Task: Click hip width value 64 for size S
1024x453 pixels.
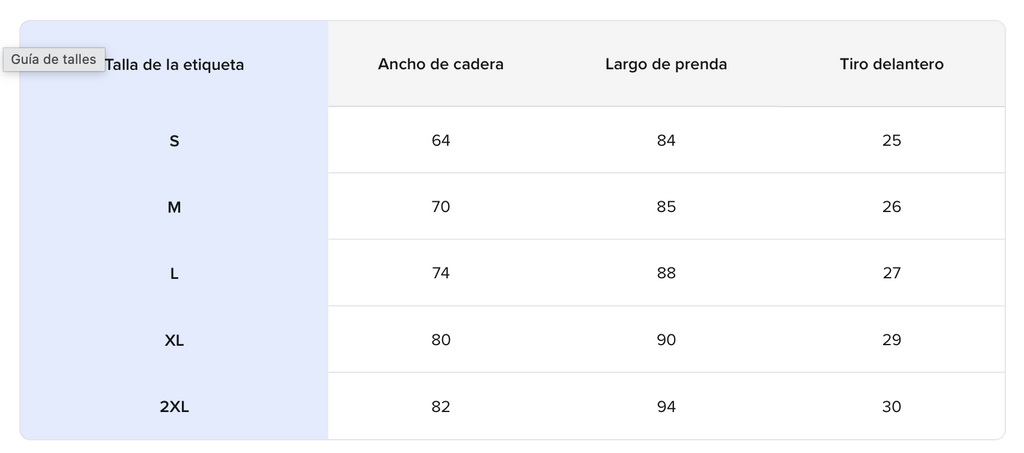Action: tap(441, 140)
